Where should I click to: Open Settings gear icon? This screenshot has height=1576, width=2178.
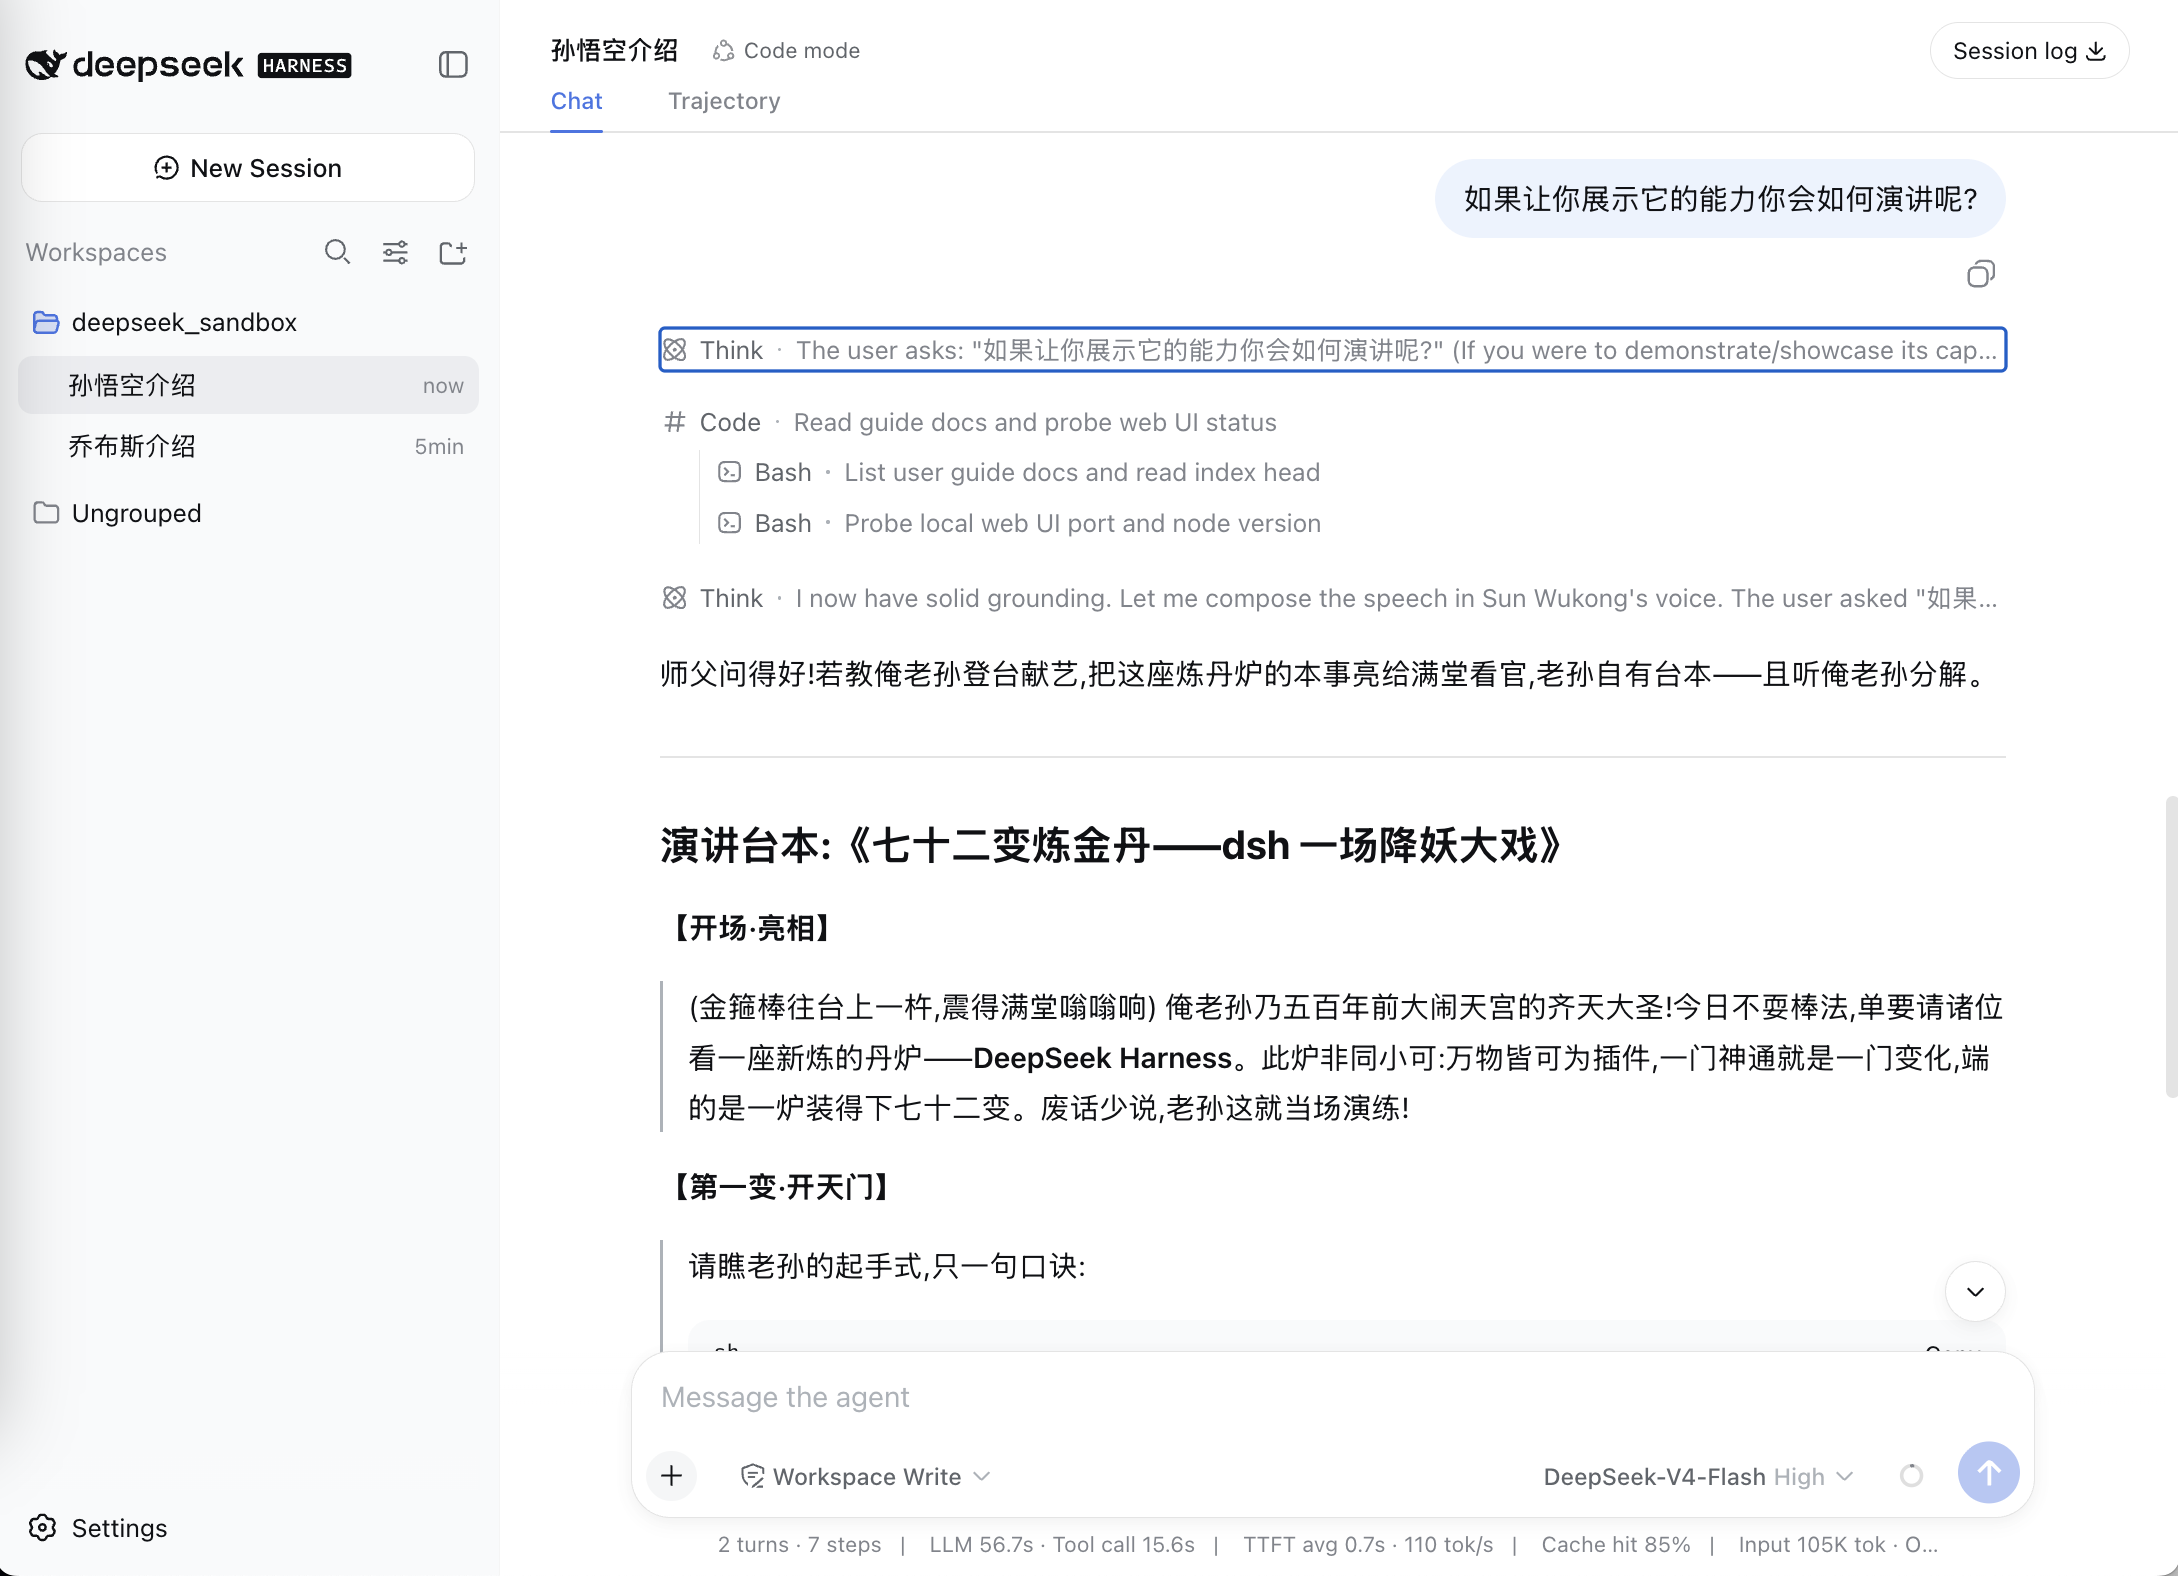click(42, 1528)
